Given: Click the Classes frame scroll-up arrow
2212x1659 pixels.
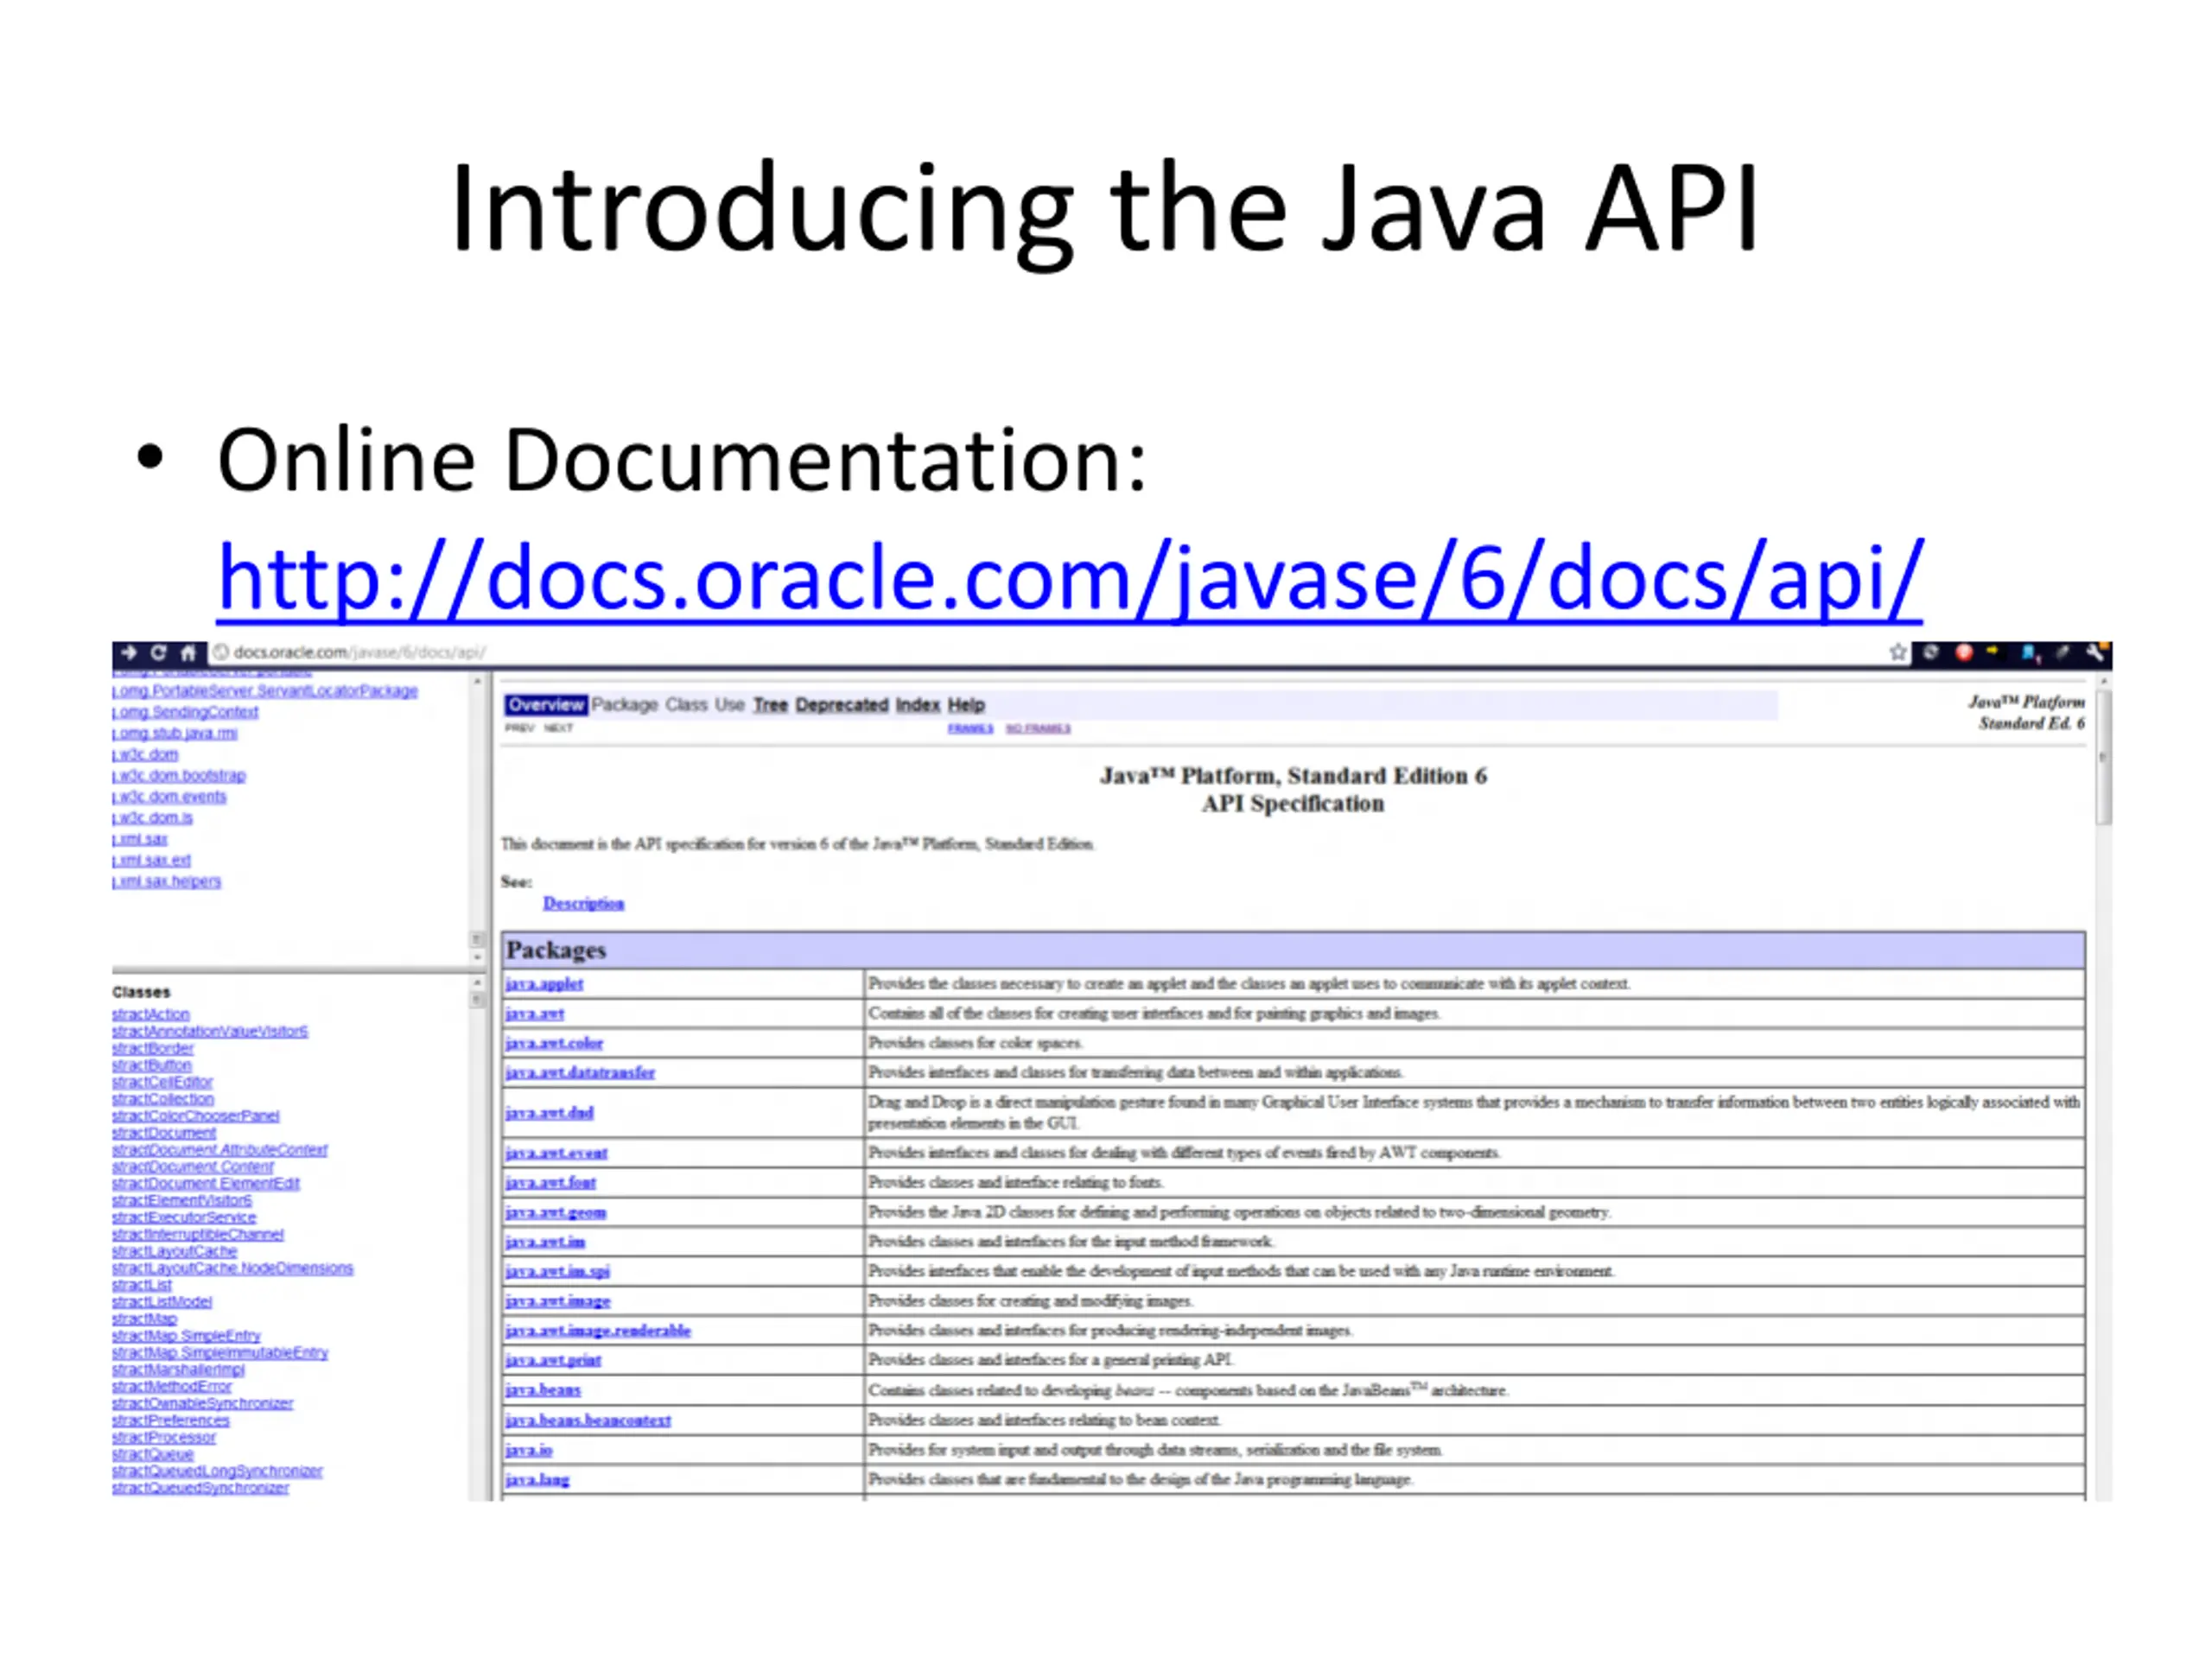Looking at the screenshot, I should [477, 984].
